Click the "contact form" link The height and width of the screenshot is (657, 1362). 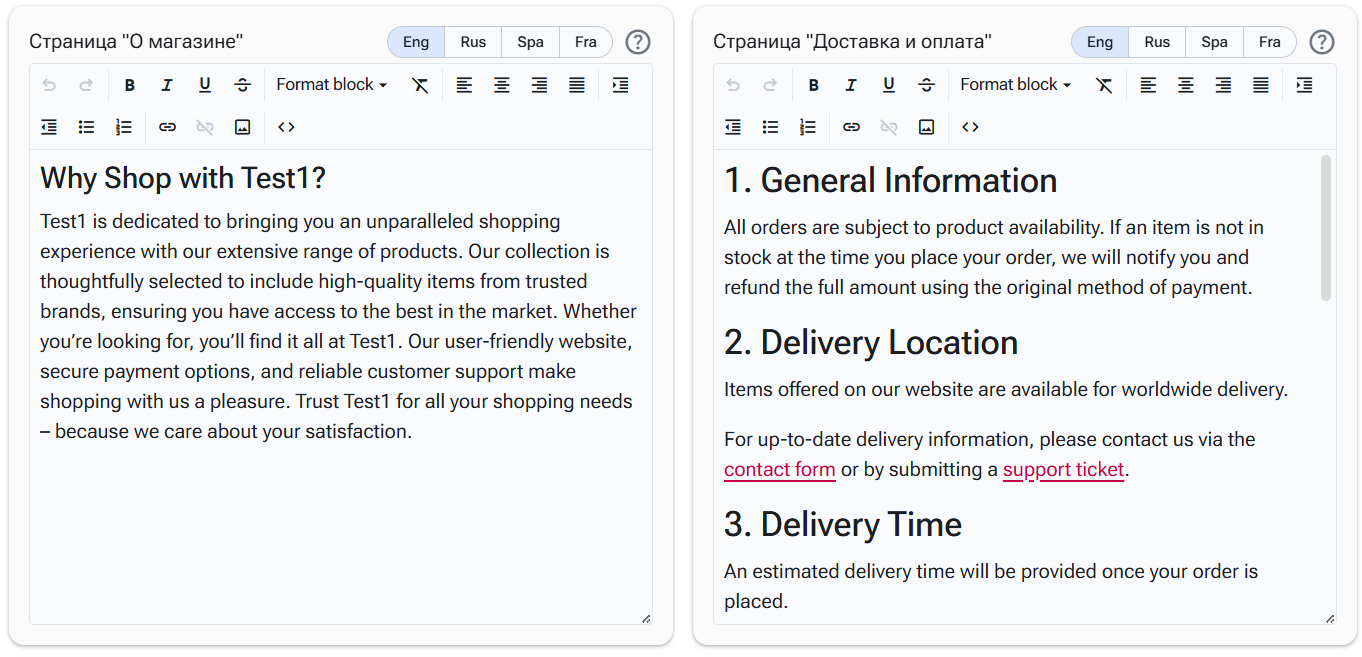pos(779,470)
